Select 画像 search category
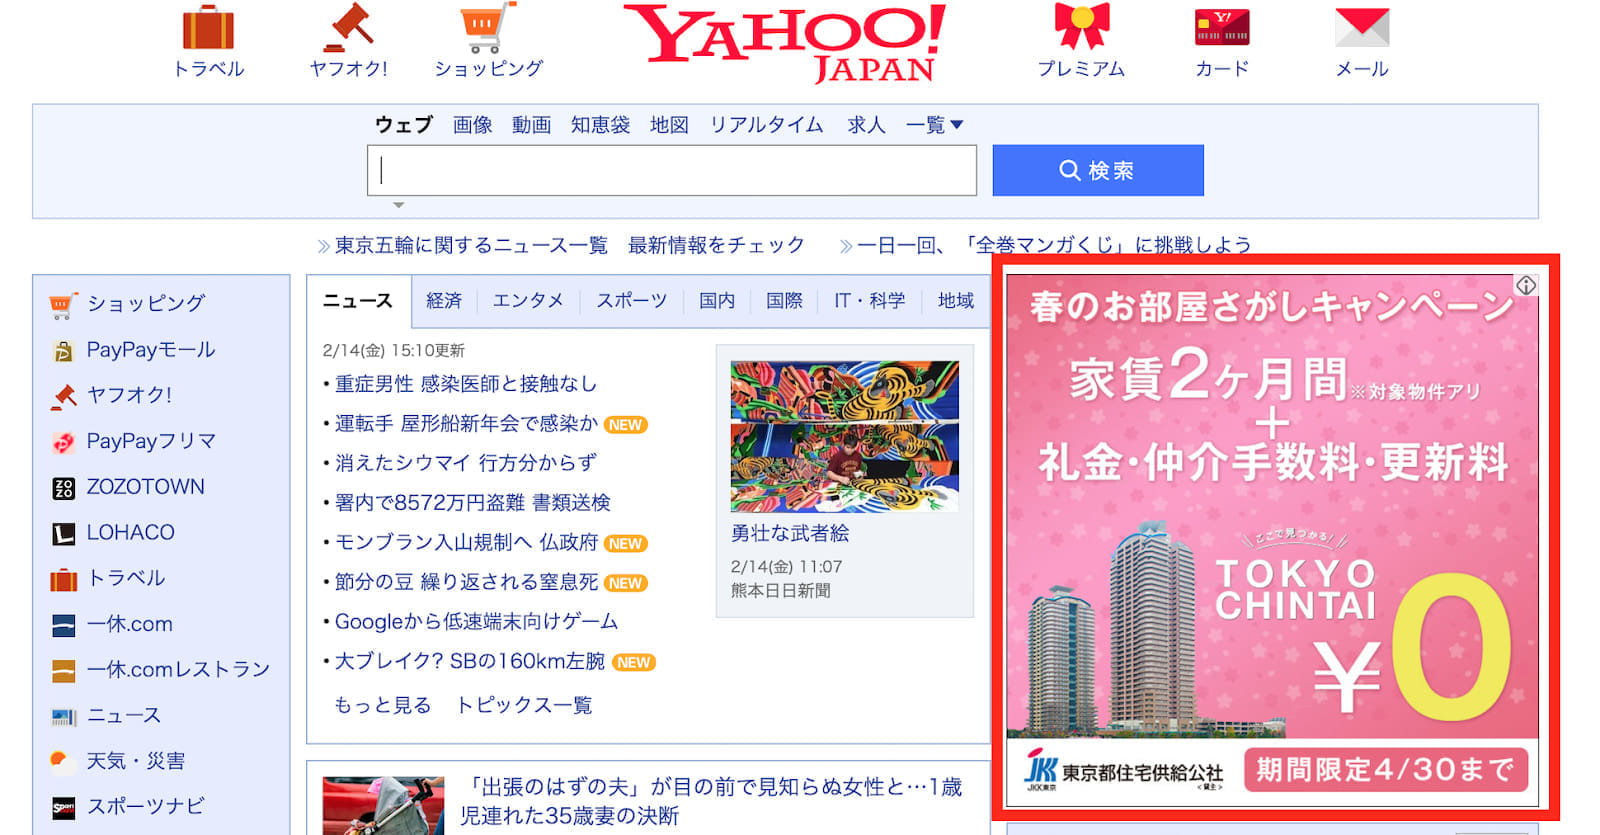 click(x=472, y=125)
